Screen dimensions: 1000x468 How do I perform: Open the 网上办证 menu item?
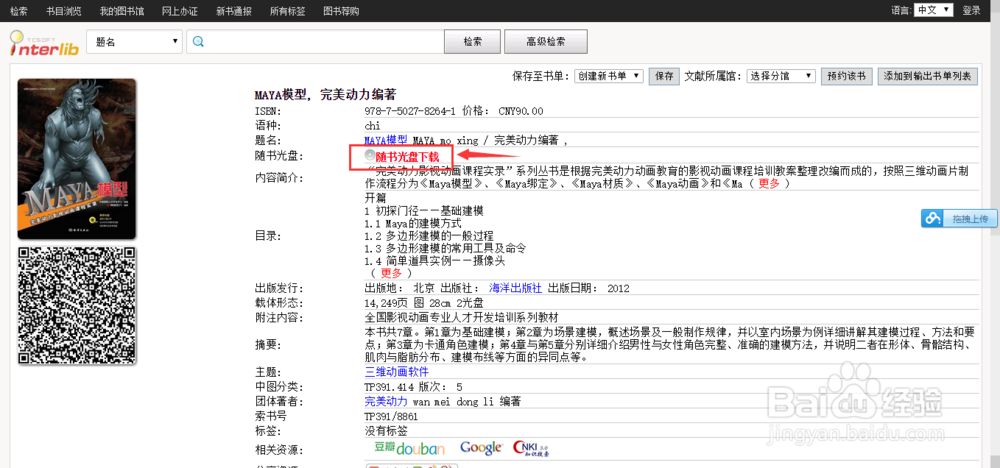tap(180, 11)
